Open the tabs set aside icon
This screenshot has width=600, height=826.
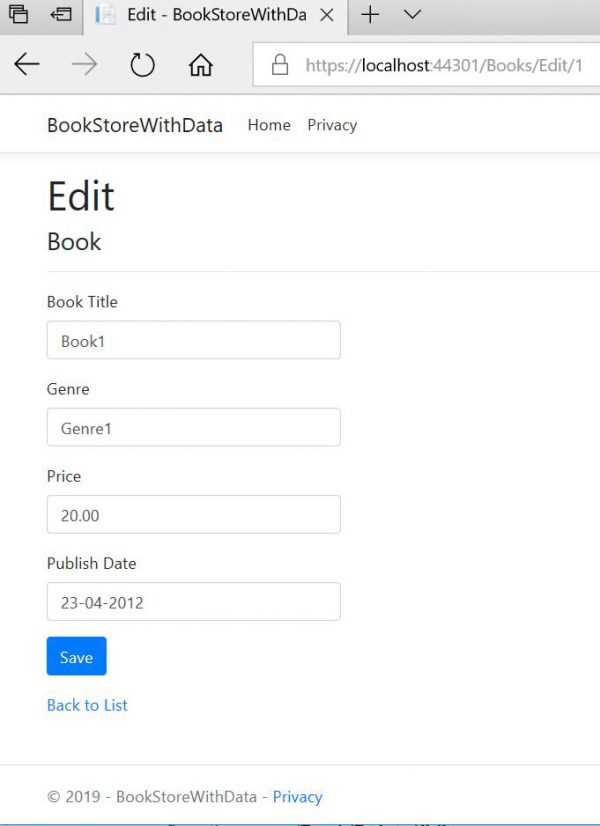coord(18,14)
